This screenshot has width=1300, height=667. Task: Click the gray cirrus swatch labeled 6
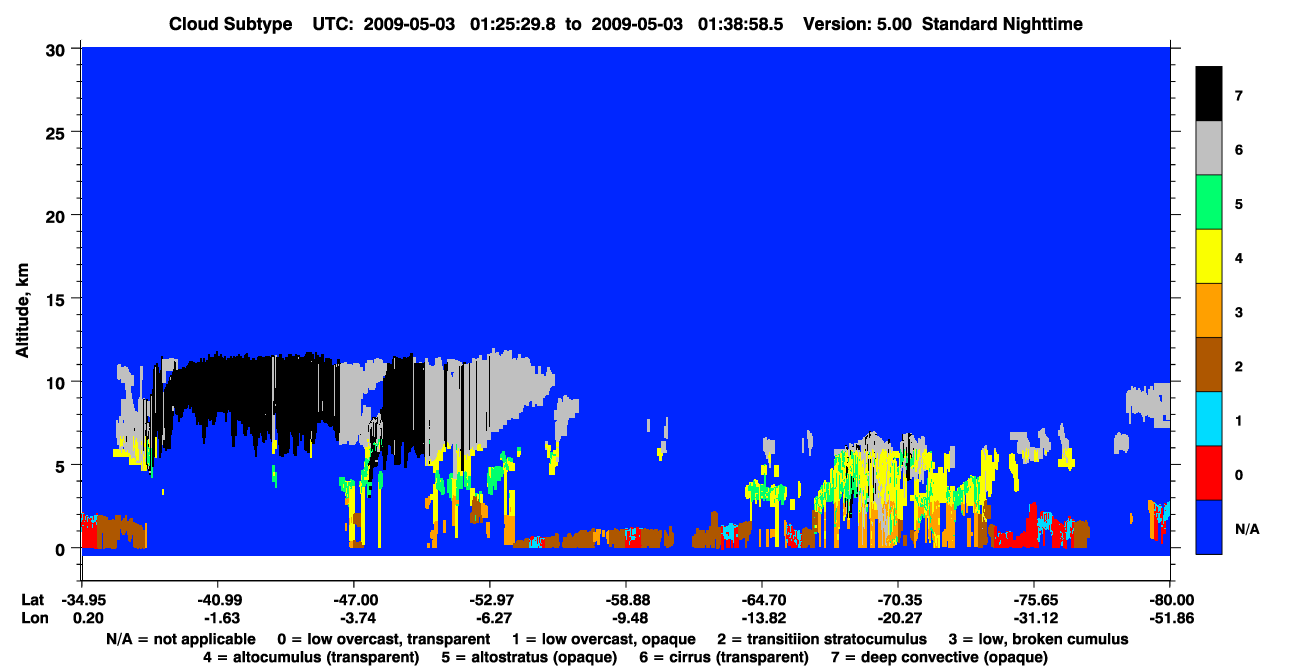pos(1209,148)
